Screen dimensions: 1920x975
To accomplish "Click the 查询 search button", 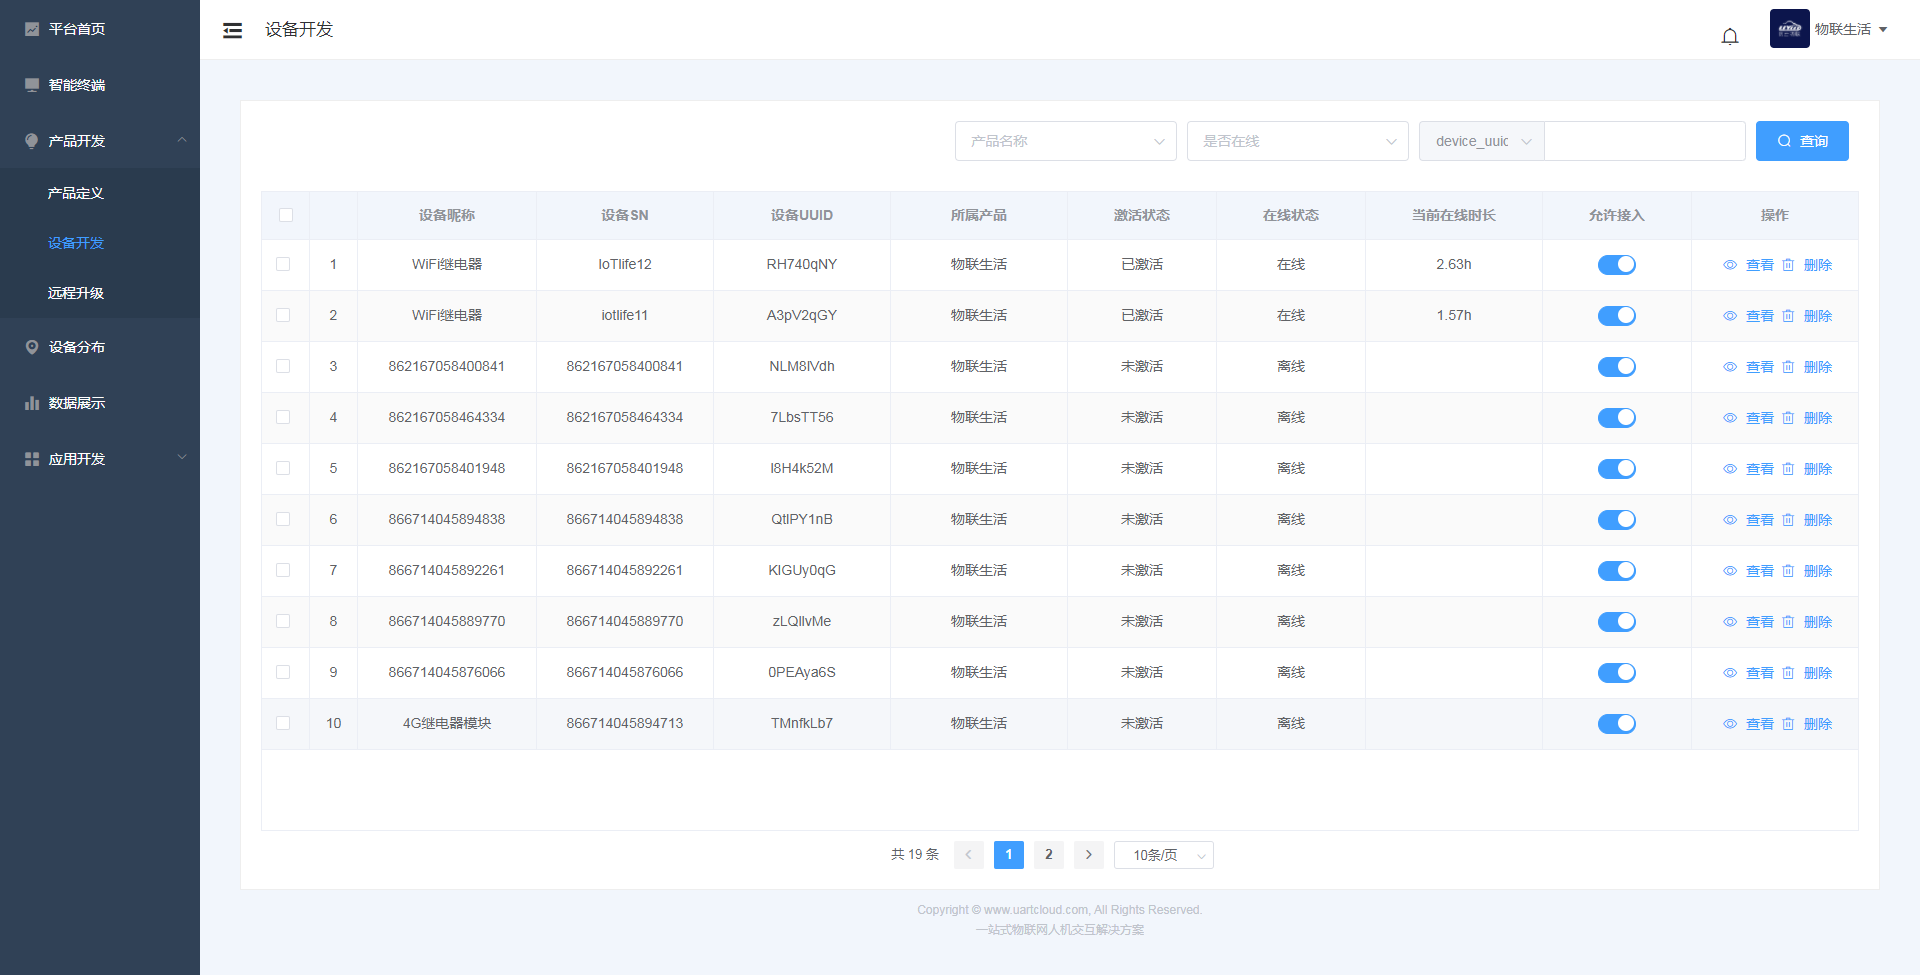I will click(1802, 141).
